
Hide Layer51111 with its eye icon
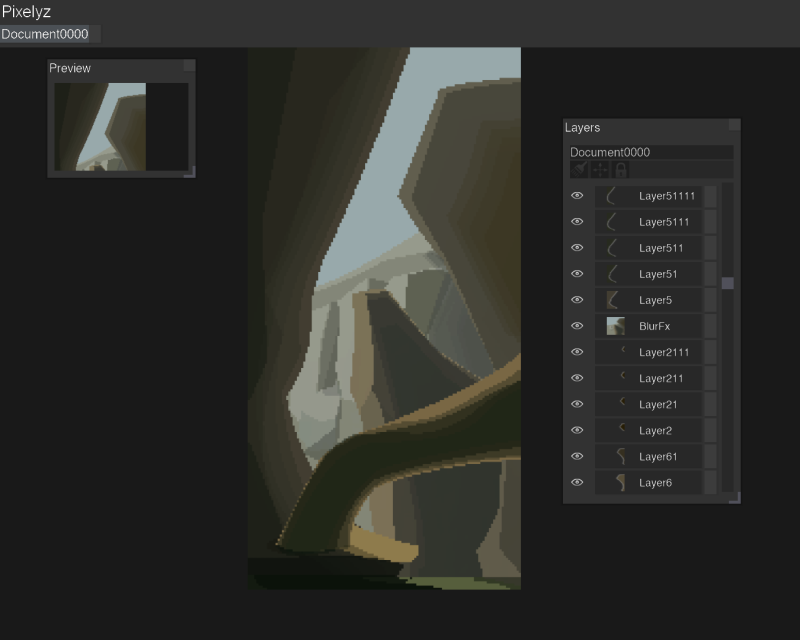(x=577, y=196)
